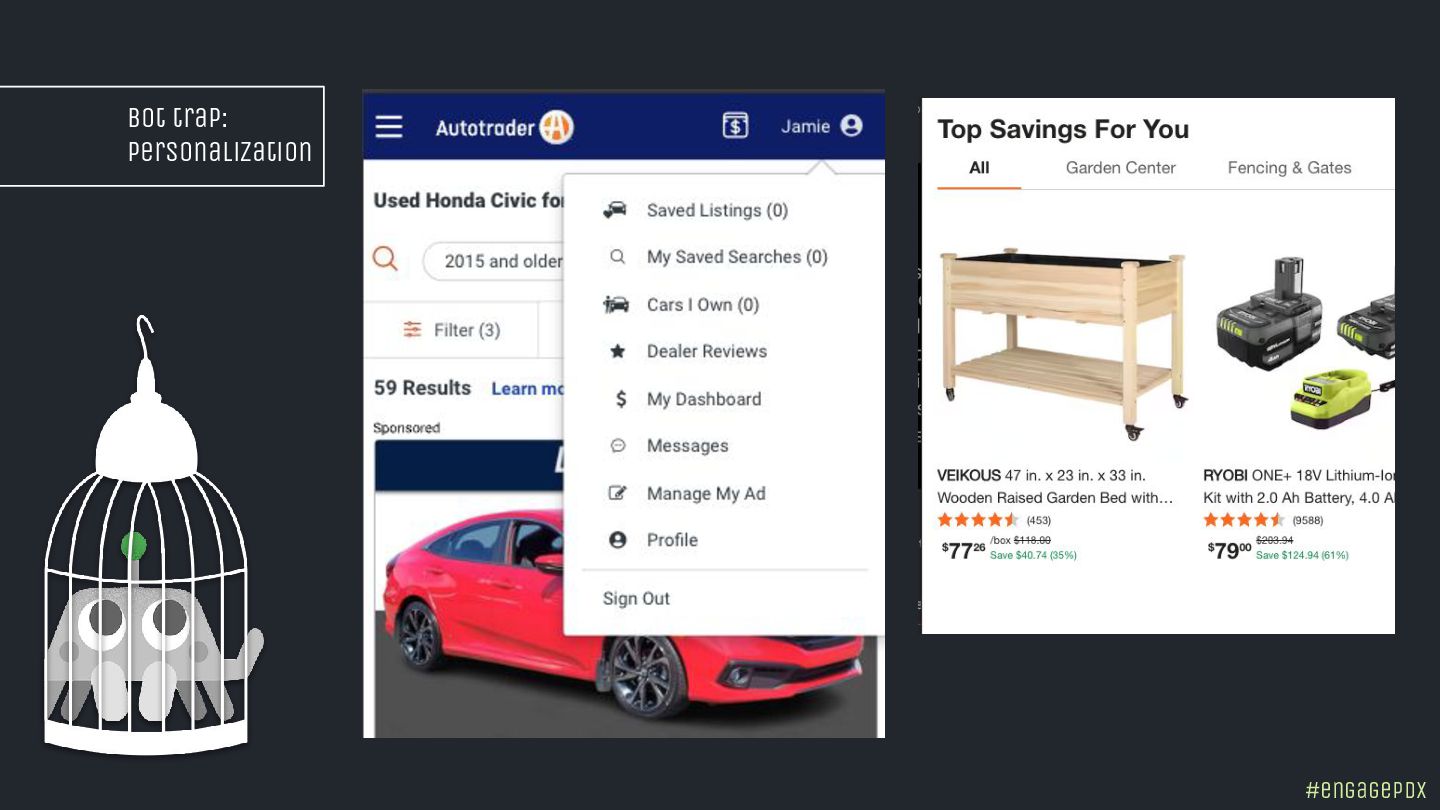Image resolution: width=1440 pixels, height=810 pixels.
Task: Switch to Garden Center tab
Action: point(1120,168)
